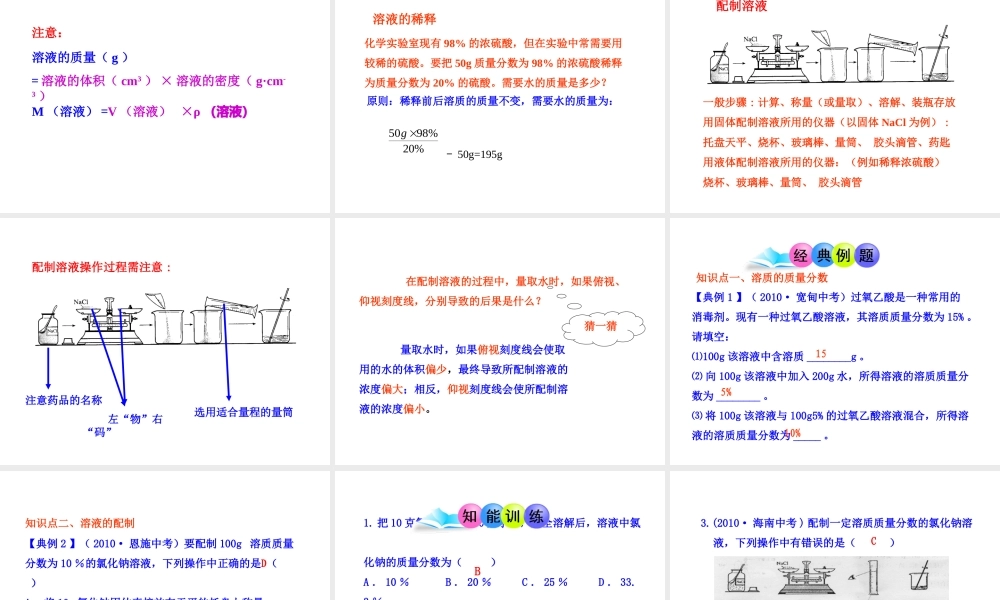The width and height of the screenshot is (1000, 600).
Task: Open the 配制溶液 apparatus steps slide
Action: point(835,105)
